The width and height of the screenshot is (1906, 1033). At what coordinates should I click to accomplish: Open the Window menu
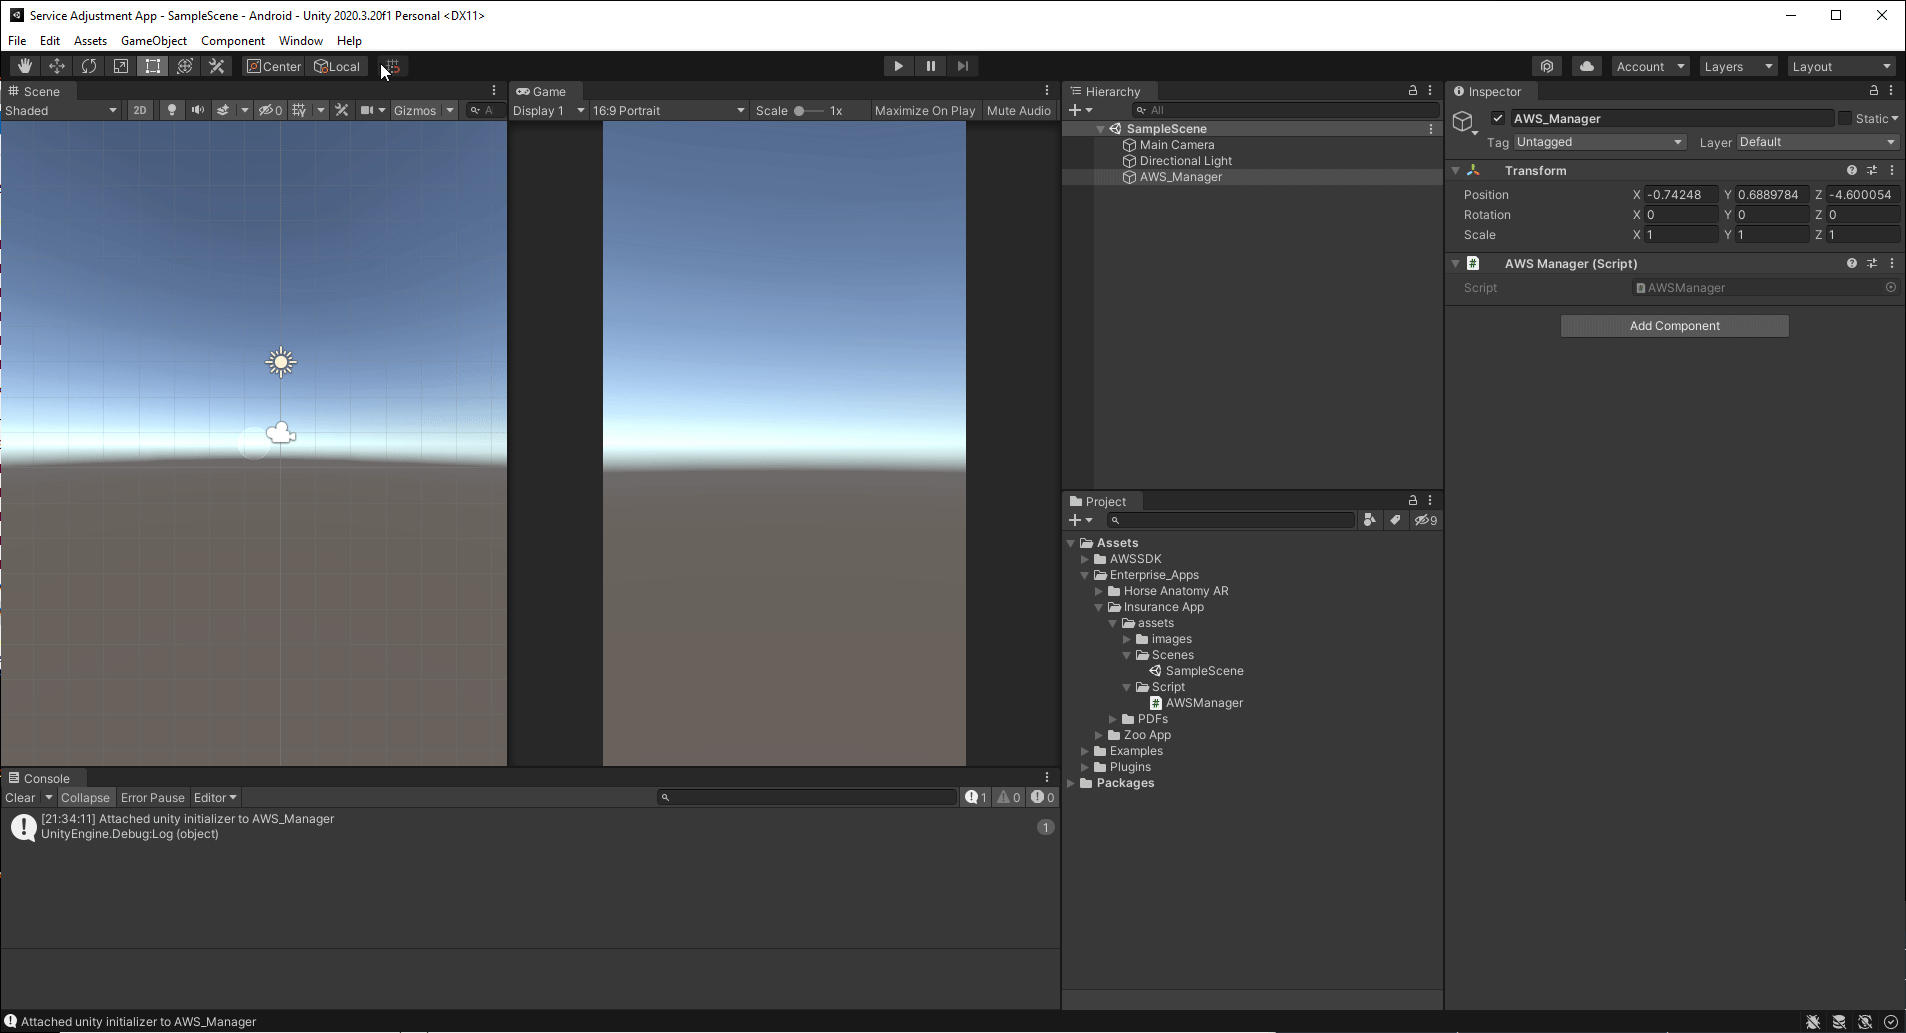[x=301, y=41]
